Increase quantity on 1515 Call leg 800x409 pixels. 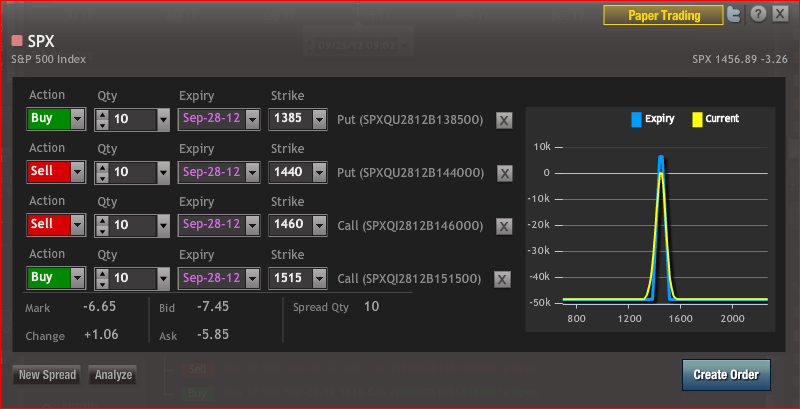coord(103,274)
